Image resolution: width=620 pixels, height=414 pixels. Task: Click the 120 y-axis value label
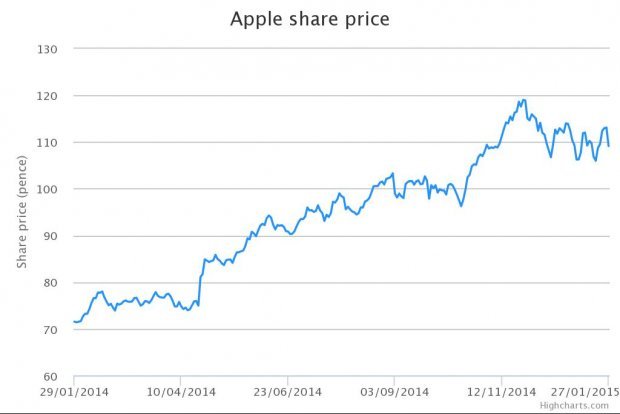(49, 96)
